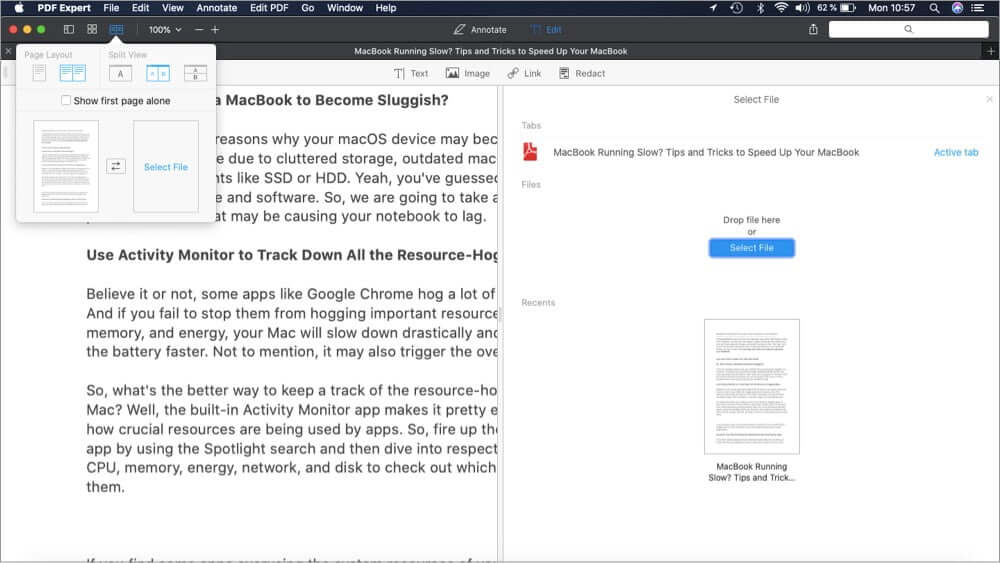The width and height of the screenshot is (1000, 563).
Task: Open the Edit PDF menu
Action: pos(268,8)
